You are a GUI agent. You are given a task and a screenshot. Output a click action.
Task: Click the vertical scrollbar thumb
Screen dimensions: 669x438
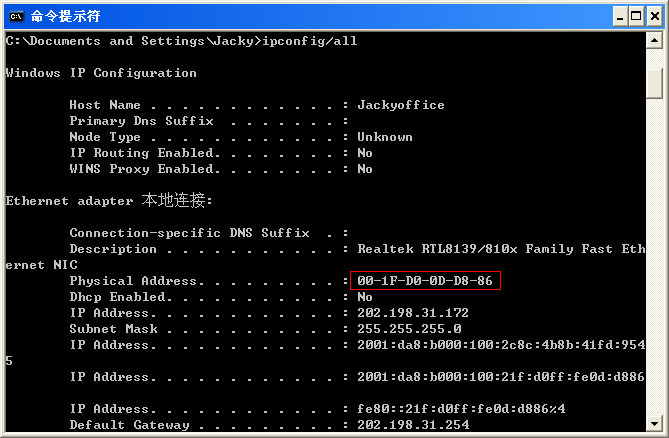tap(654, 84)
